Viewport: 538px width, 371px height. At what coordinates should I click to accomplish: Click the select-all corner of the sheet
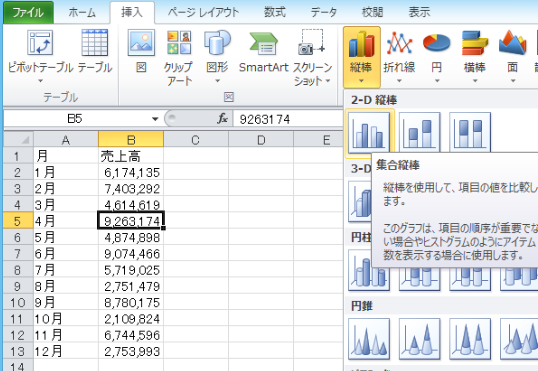coord(19,140)
